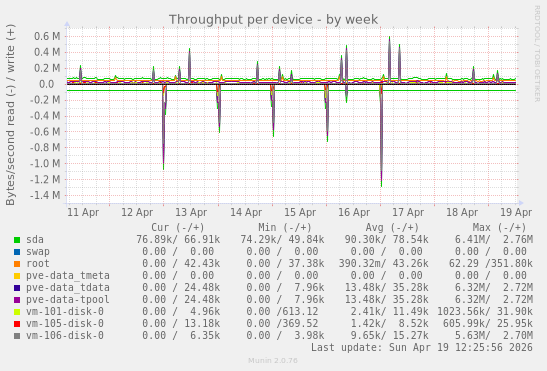Click the 'Max (-/+)' column header
The width and height of the screenshot is (547, 371).
click(x=499, y=228)
